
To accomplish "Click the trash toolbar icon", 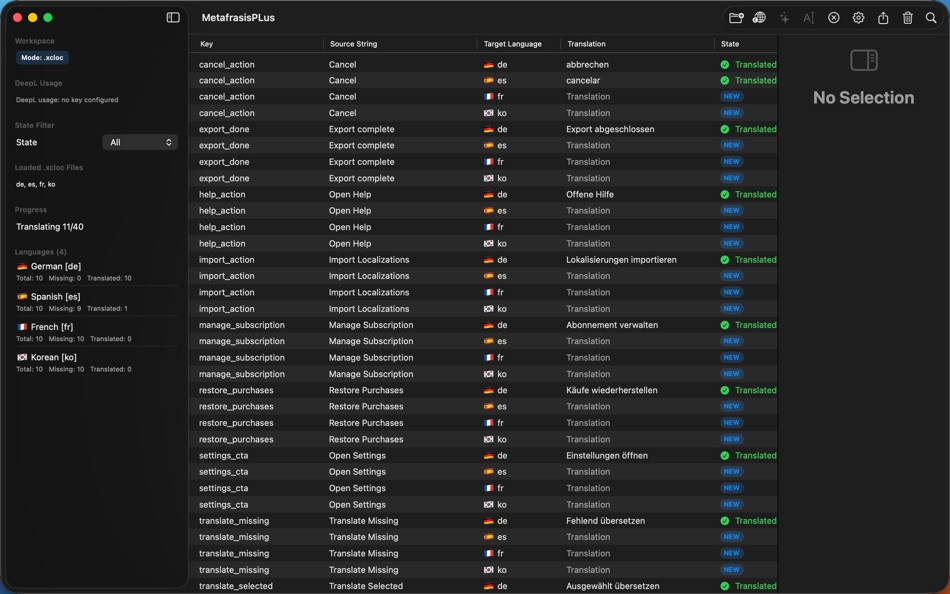I will coord(908,18).
